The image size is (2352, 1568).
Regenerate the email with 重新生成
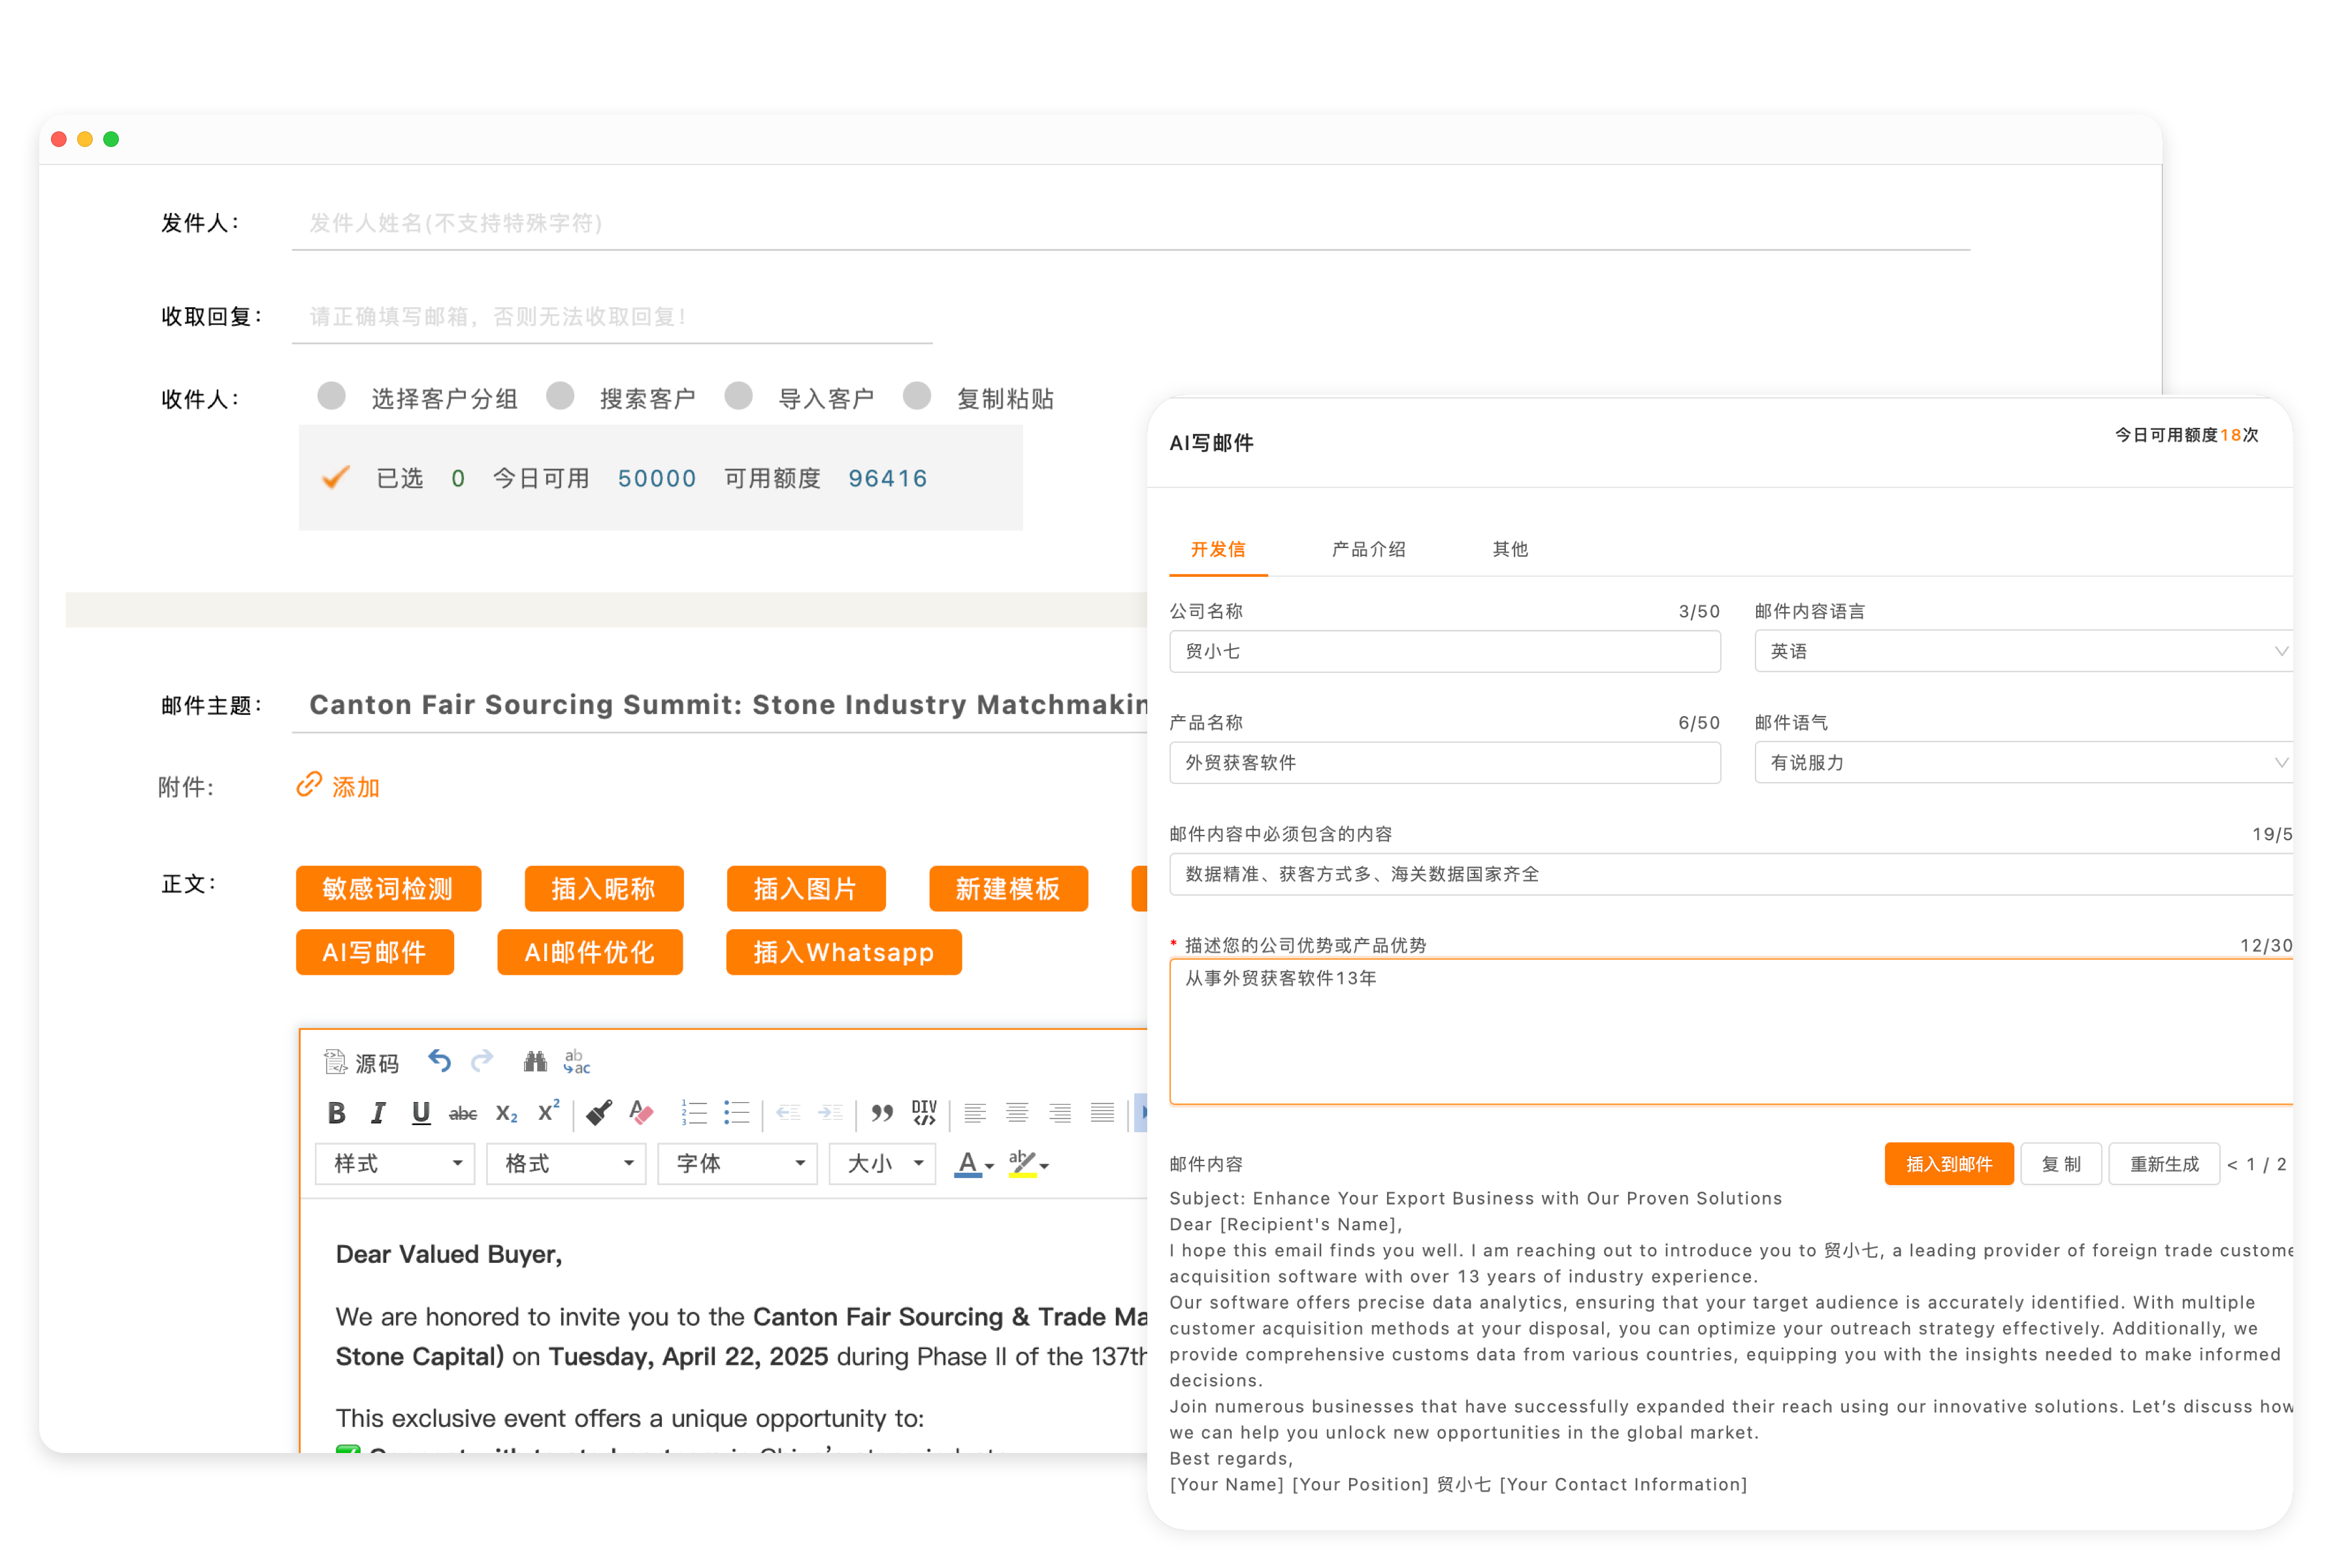coord(2164,1164)
